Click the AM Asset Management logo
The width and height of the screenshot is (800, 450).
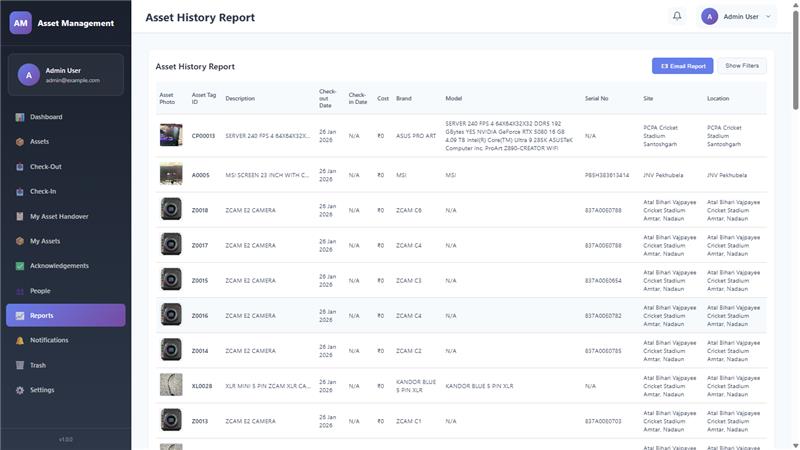[20, 23]
